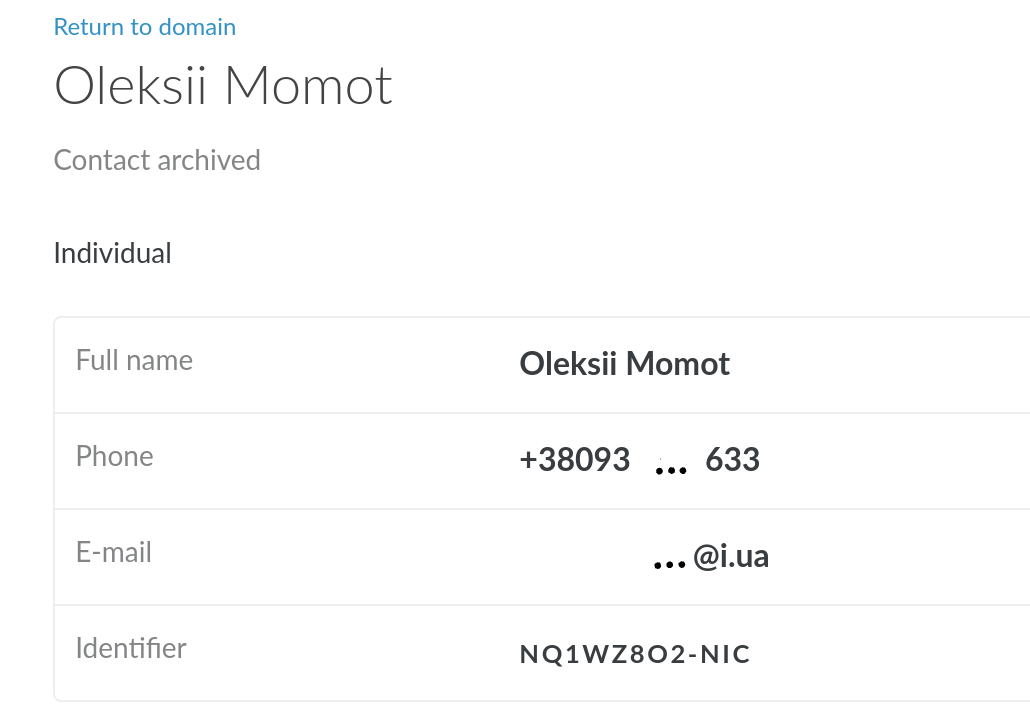The width and height of the screenshot is (1030, 728).
Task: Click the word archived in status line
Action: coord(215,160)
